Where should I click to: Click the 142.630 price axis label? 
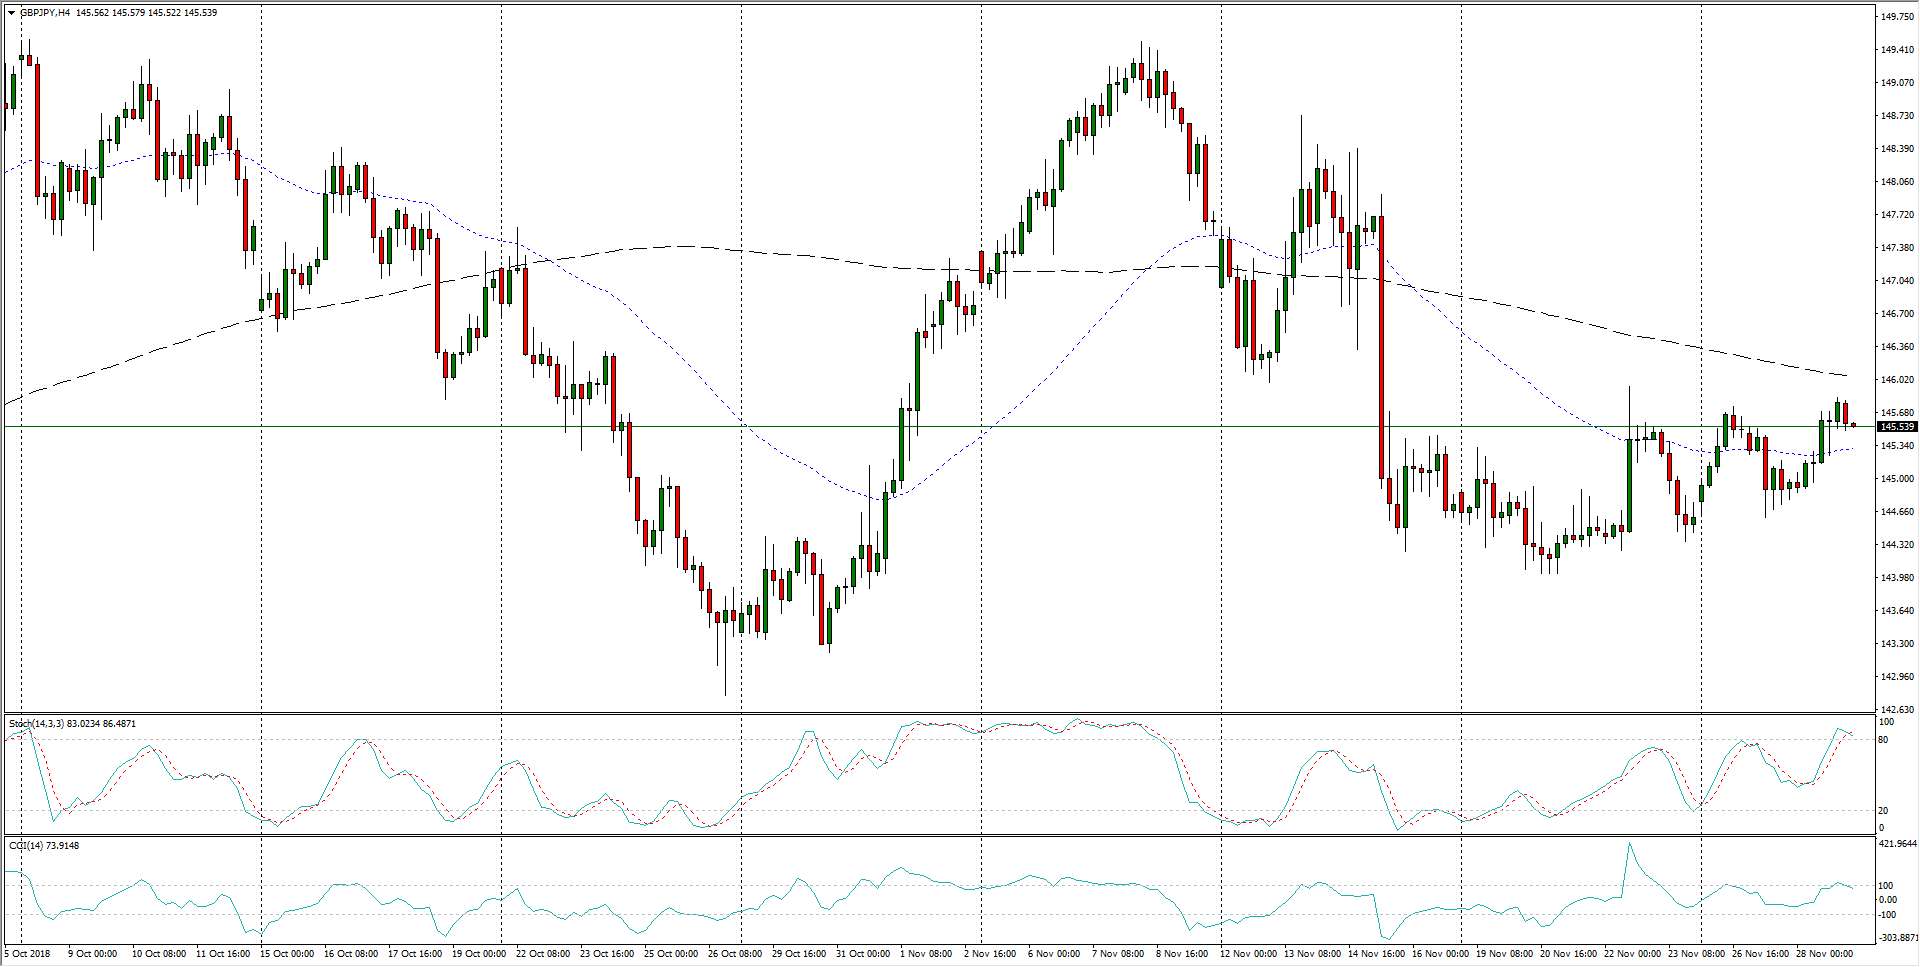[1897, 709]
